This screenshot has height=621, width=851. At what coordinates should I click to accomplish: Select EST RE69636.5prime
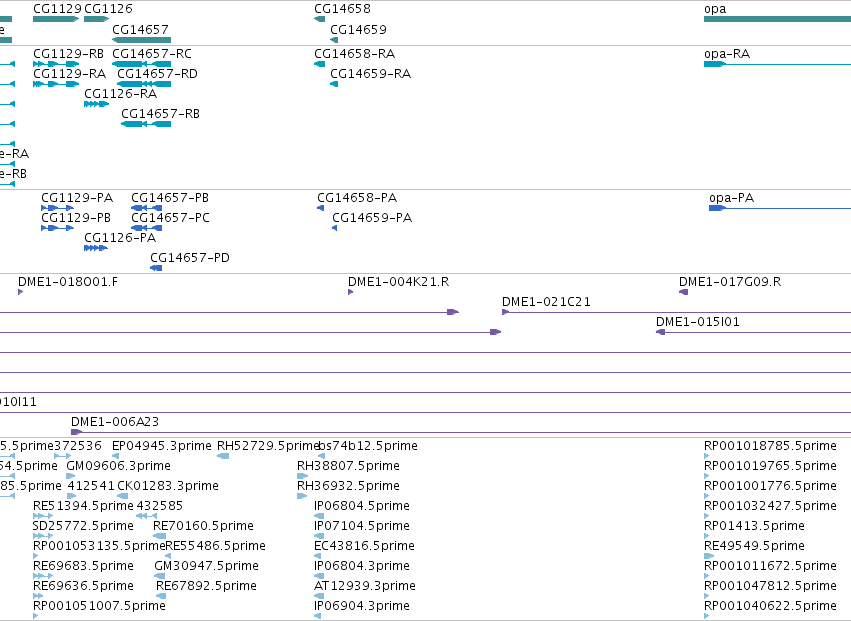click(83, 586)
